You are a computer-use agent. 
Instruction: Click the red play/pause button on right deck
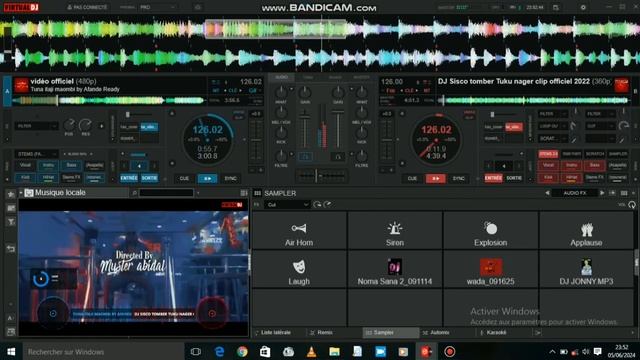(436, 178)
